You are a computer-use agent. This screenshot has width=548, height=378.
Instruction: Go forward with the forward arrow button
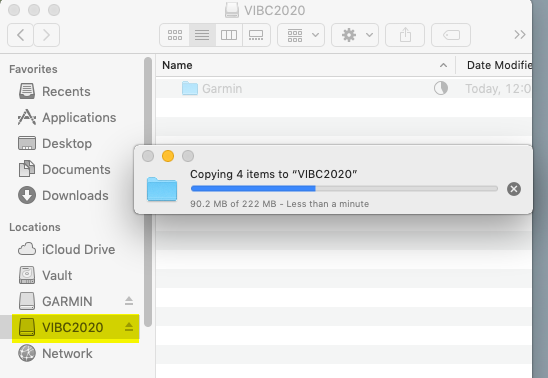pyautogui.click(x=46, y=35)
